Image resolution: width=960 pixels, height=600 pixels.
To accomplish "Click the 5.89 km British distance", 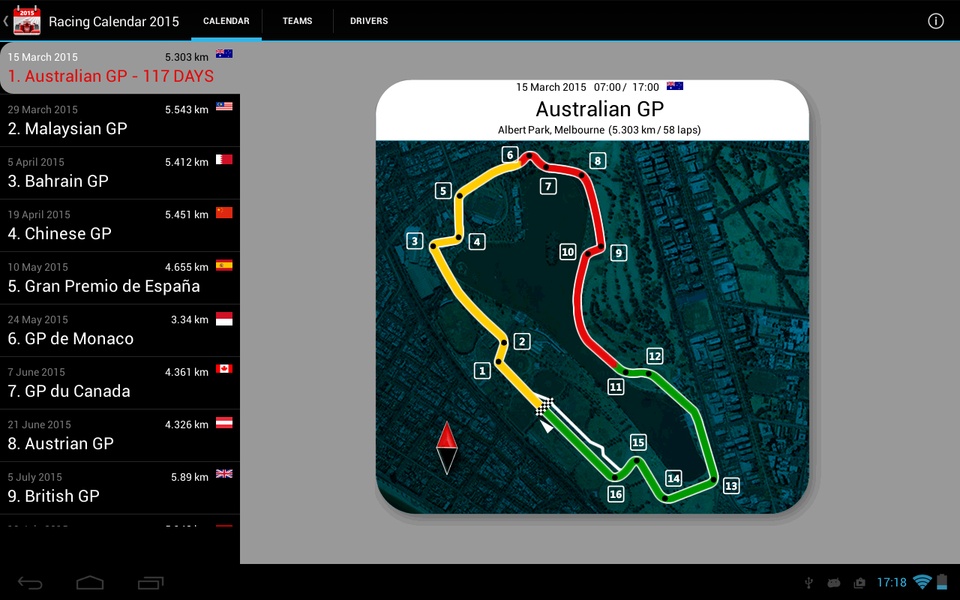I will click(190, 477).
